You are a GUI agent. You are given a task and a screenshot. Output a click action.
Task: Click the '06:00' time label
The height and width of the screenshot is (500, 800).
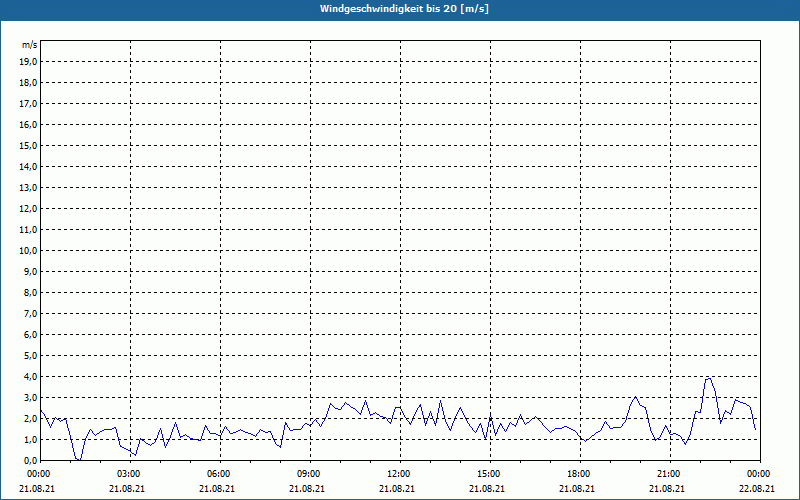(x=219, y=474)
